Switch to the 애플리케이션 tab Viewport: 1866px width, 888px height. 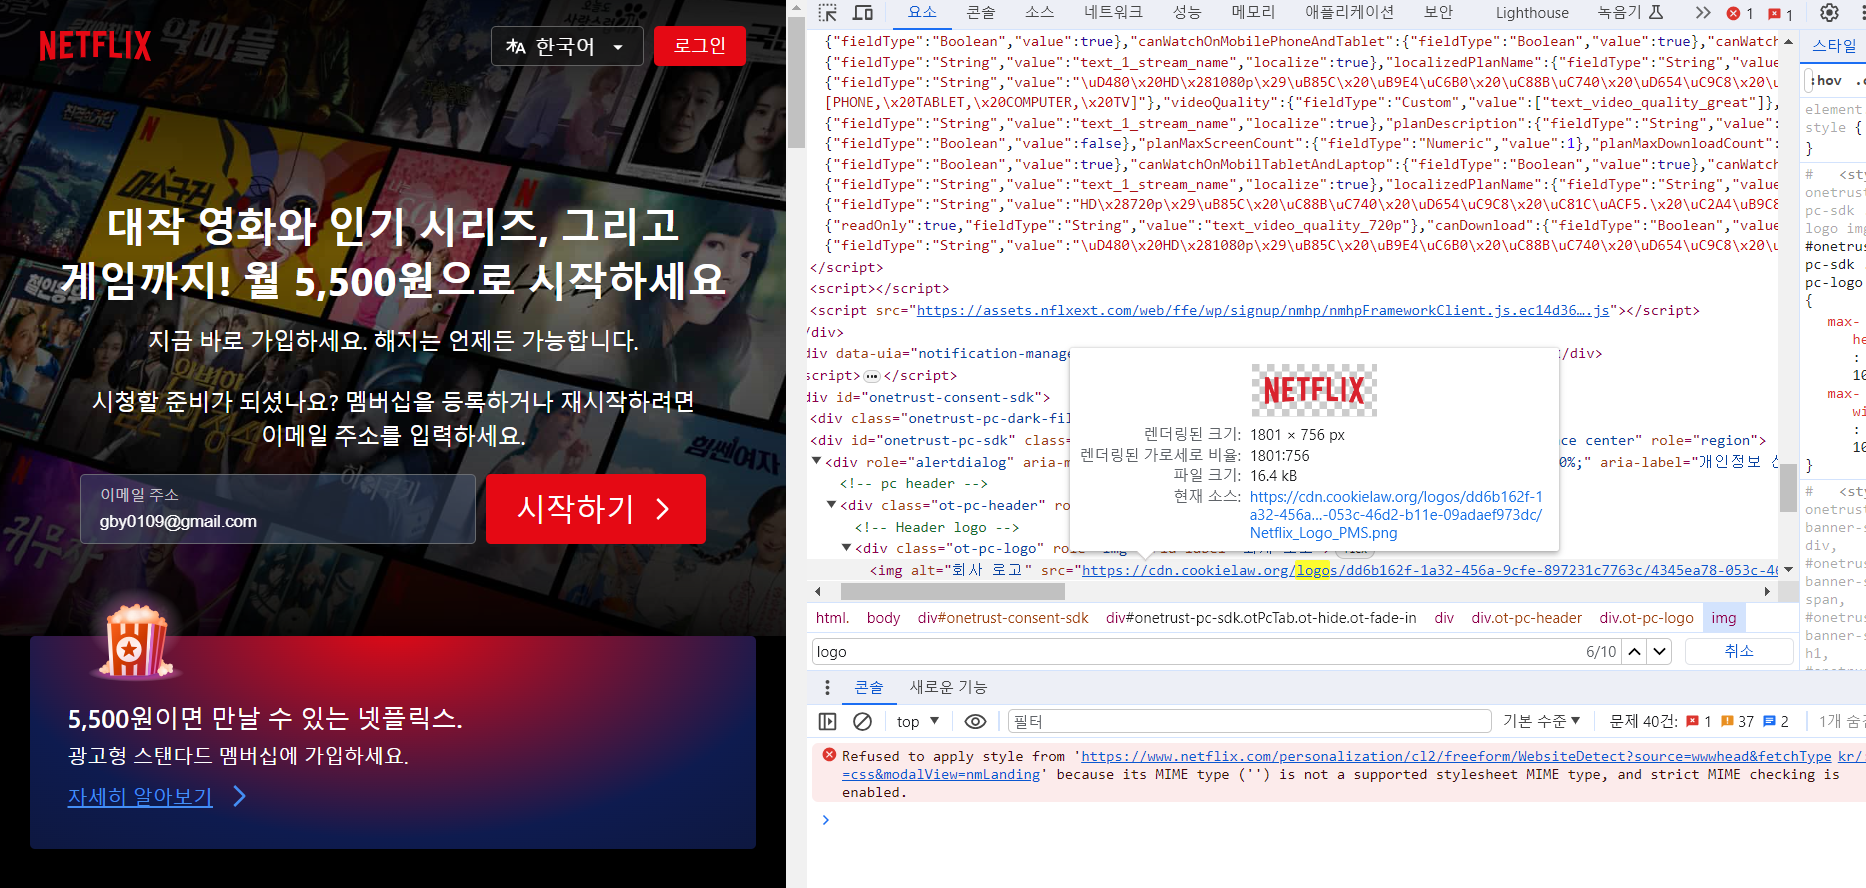1349,12
